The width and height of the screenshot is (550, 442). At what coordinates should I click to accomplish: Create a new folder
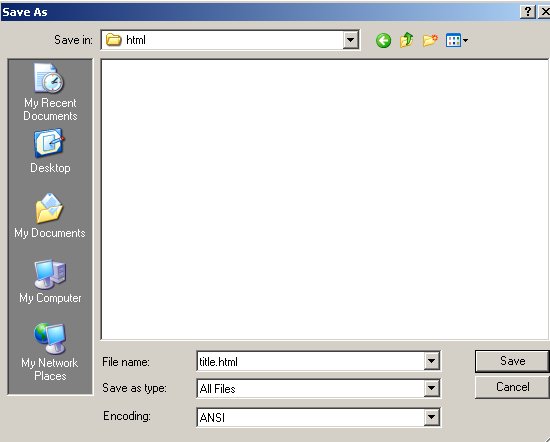coord(430,40)
